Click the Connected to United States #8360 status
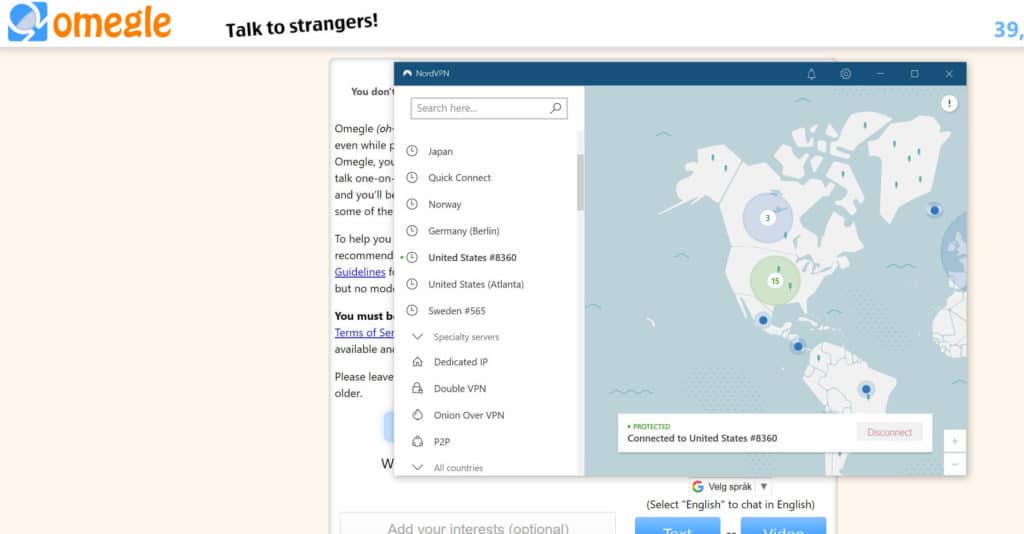Screen dimensions: 1024x534 [702, 438]
